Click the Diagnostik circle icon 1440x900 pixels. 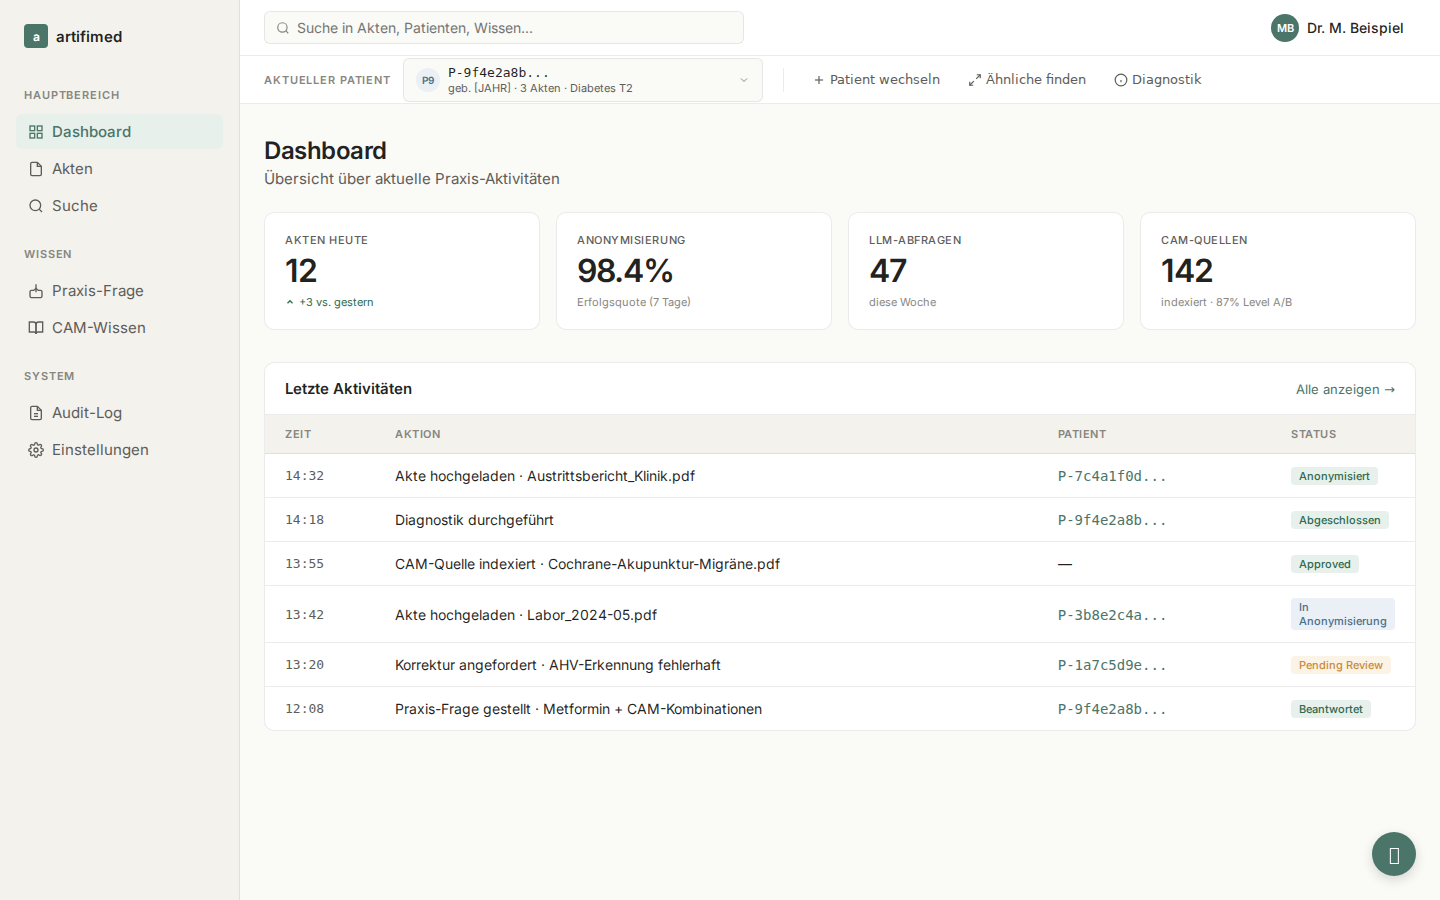(x=1121, y=80)
